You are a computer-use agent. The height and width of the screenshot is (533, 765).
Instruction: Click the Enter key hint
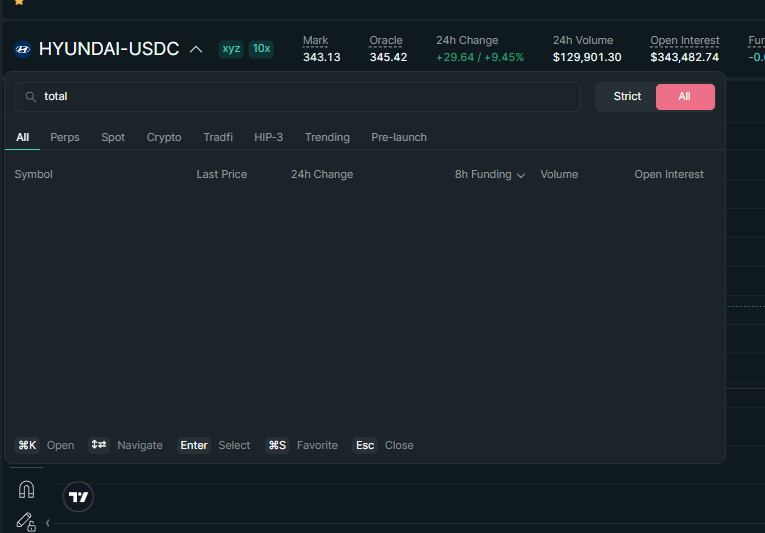tap(194, 446)
